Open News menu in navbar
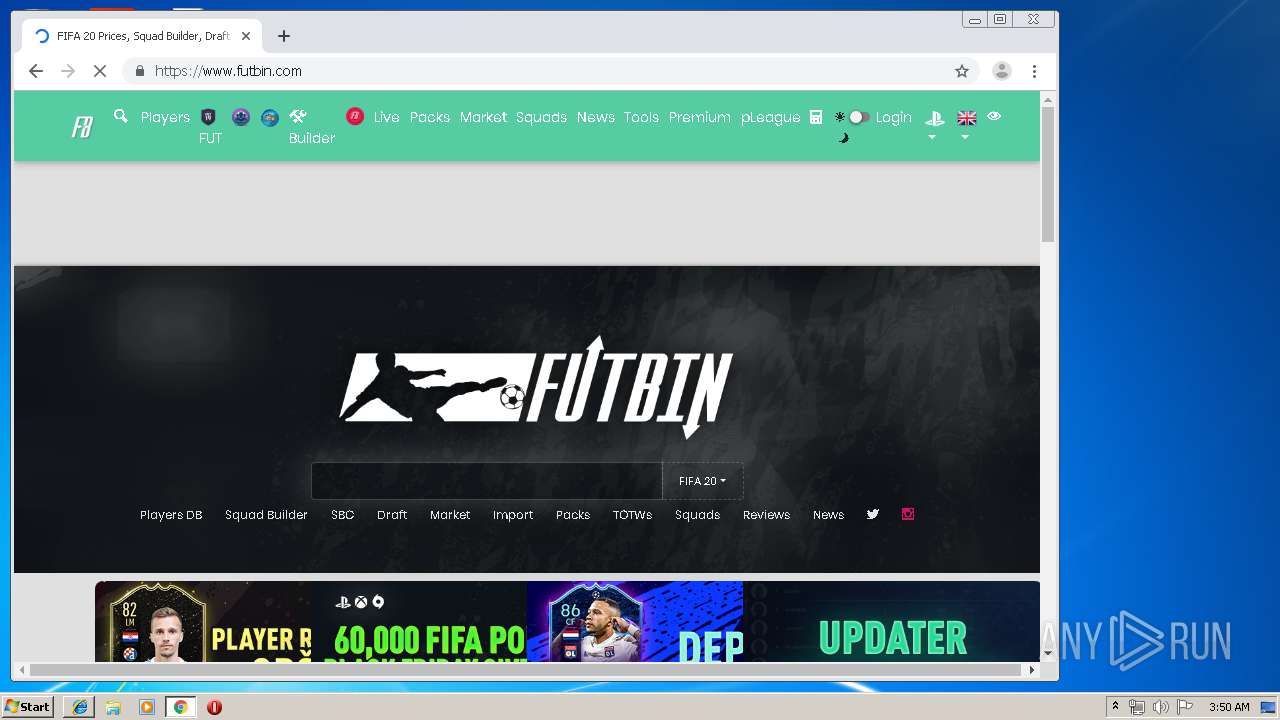The image size is (1280, 720). click(x=596, y=117)
